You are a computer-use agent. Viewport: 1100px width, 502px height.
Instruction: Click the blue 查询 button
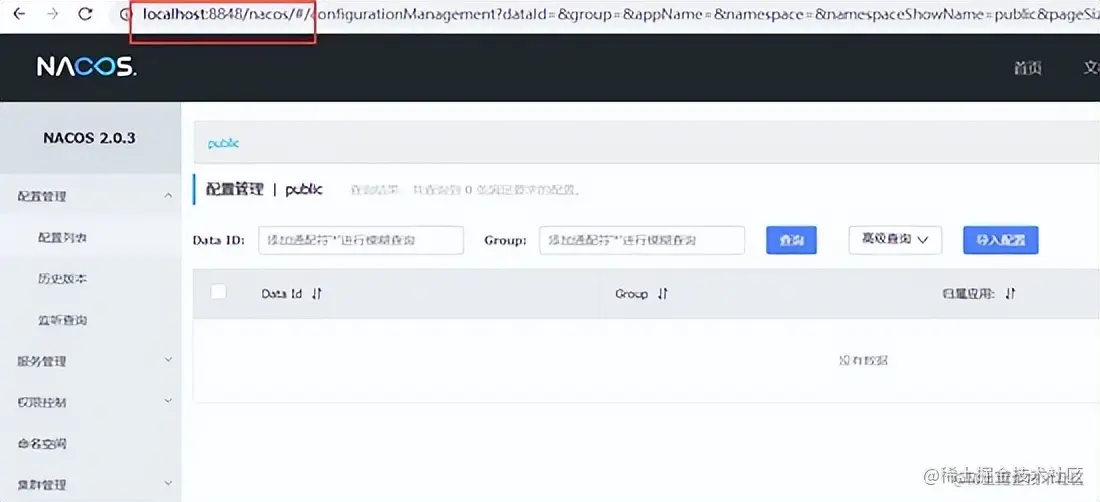point(791,240)
